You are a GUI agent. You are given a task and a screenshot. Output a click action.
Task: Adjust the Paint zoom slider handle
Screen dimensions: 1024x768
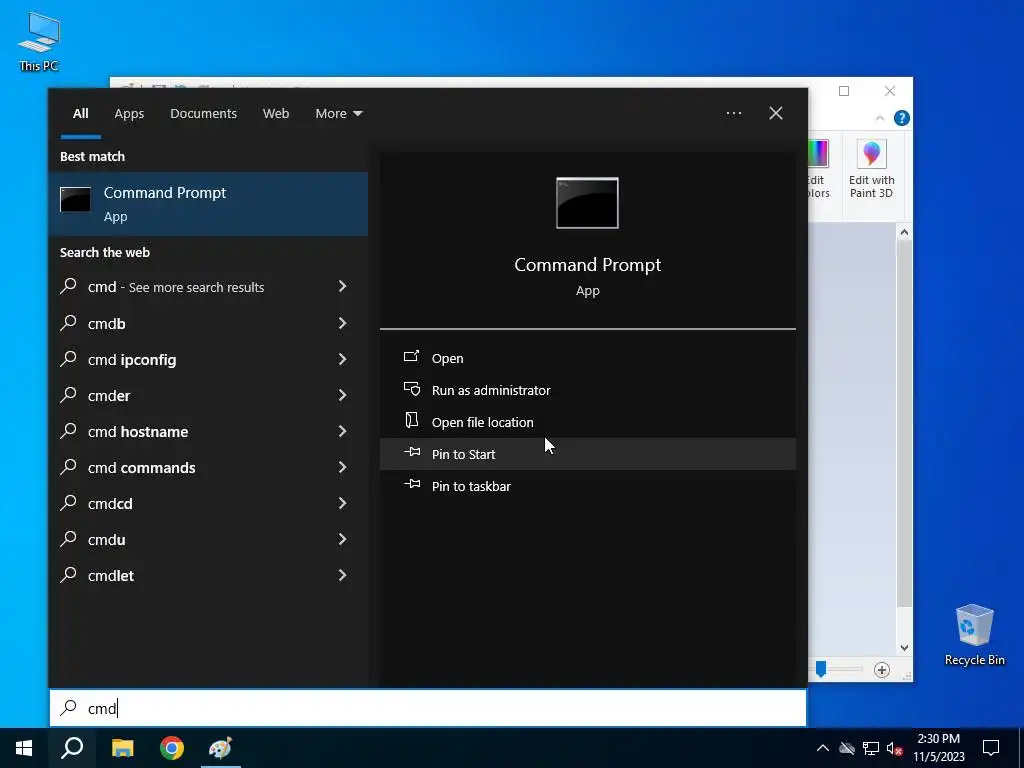[821, 669]
